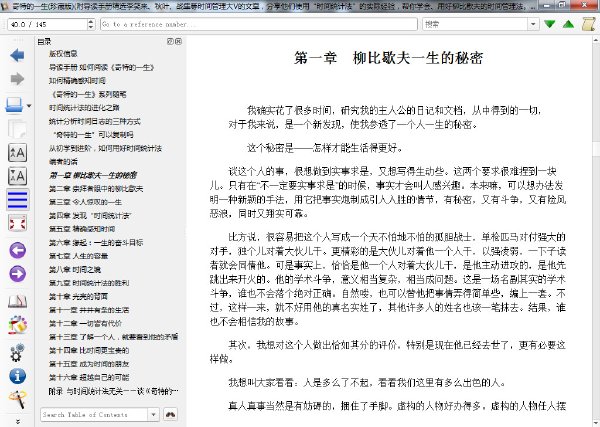Click the Copy to clipboard icon
600x427 pixels.
pos(17,129)
